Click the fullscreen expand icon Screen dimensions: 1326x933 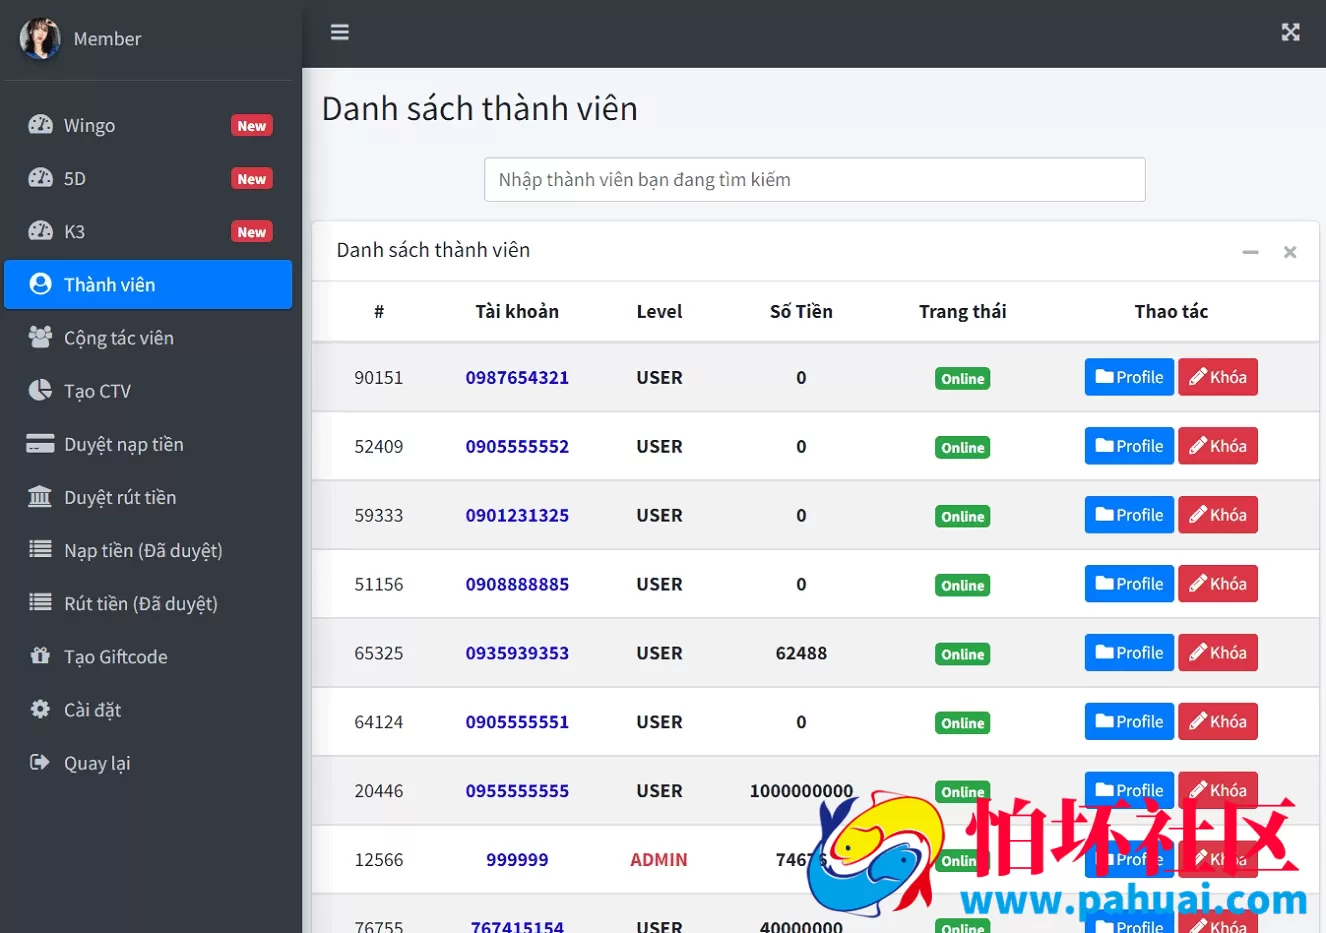click(1291, 32)
